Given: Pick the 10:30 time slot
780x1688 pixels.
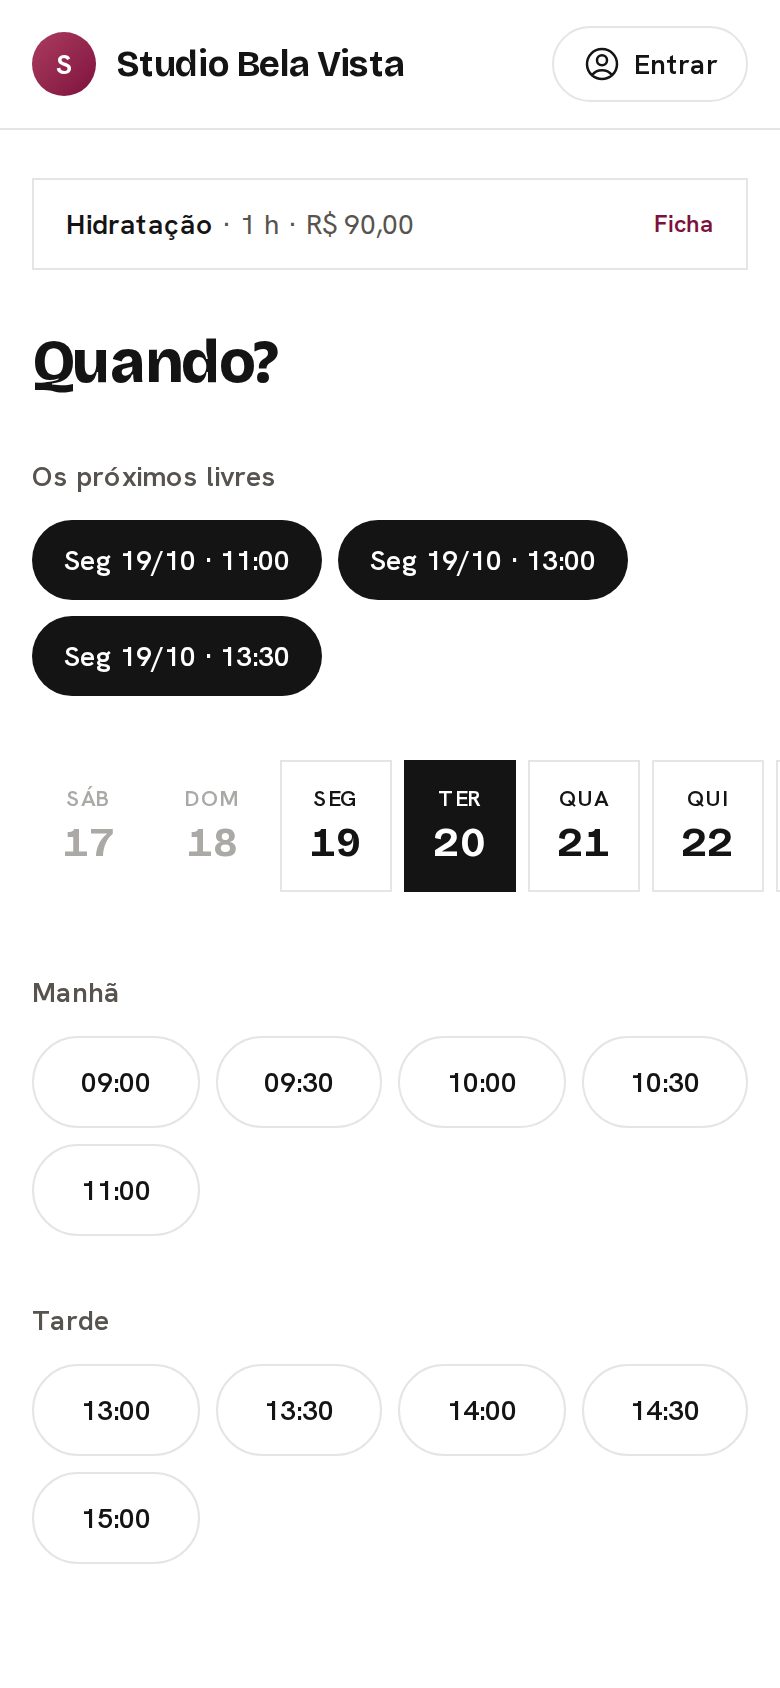Looking at the screenshot, I should pyautogui.click(x=665, y=1082).
